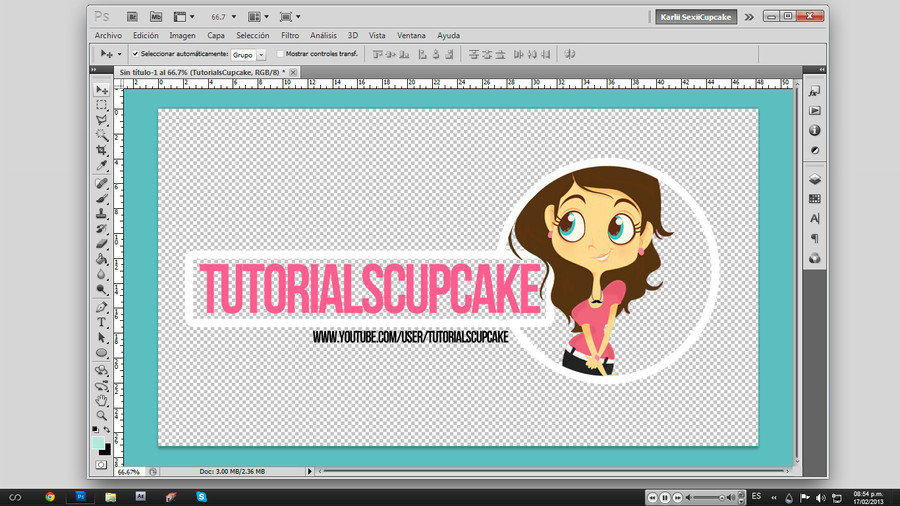Image resolution: width=900 pixels, height=506 pixels.
Task: Show more workspaces with chevron button
Action: (x=749, y=17)
